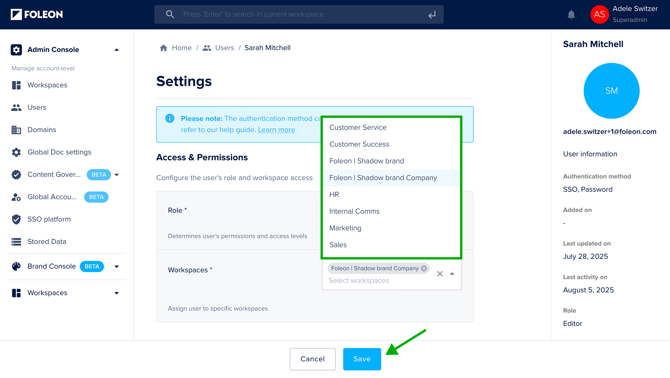670x378 pixels.
Task: Open the SSO platform page
Action: (49, 219)
